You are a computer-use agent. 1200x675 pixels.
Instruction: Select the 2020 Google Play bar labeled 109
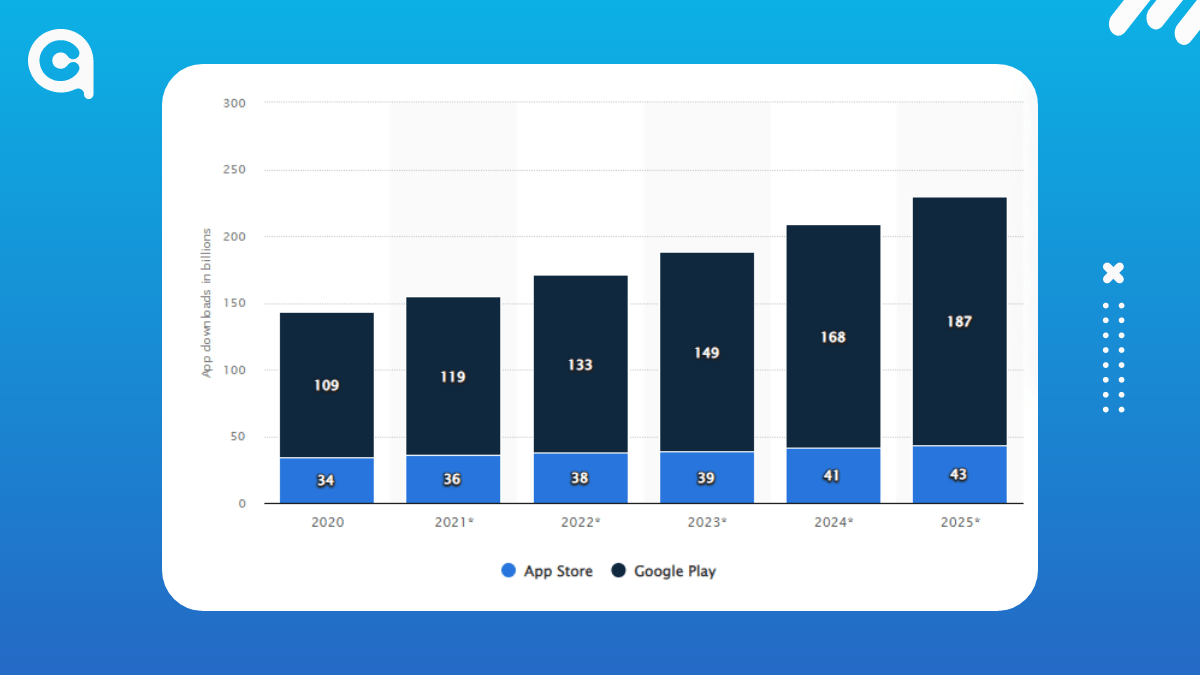327,385
